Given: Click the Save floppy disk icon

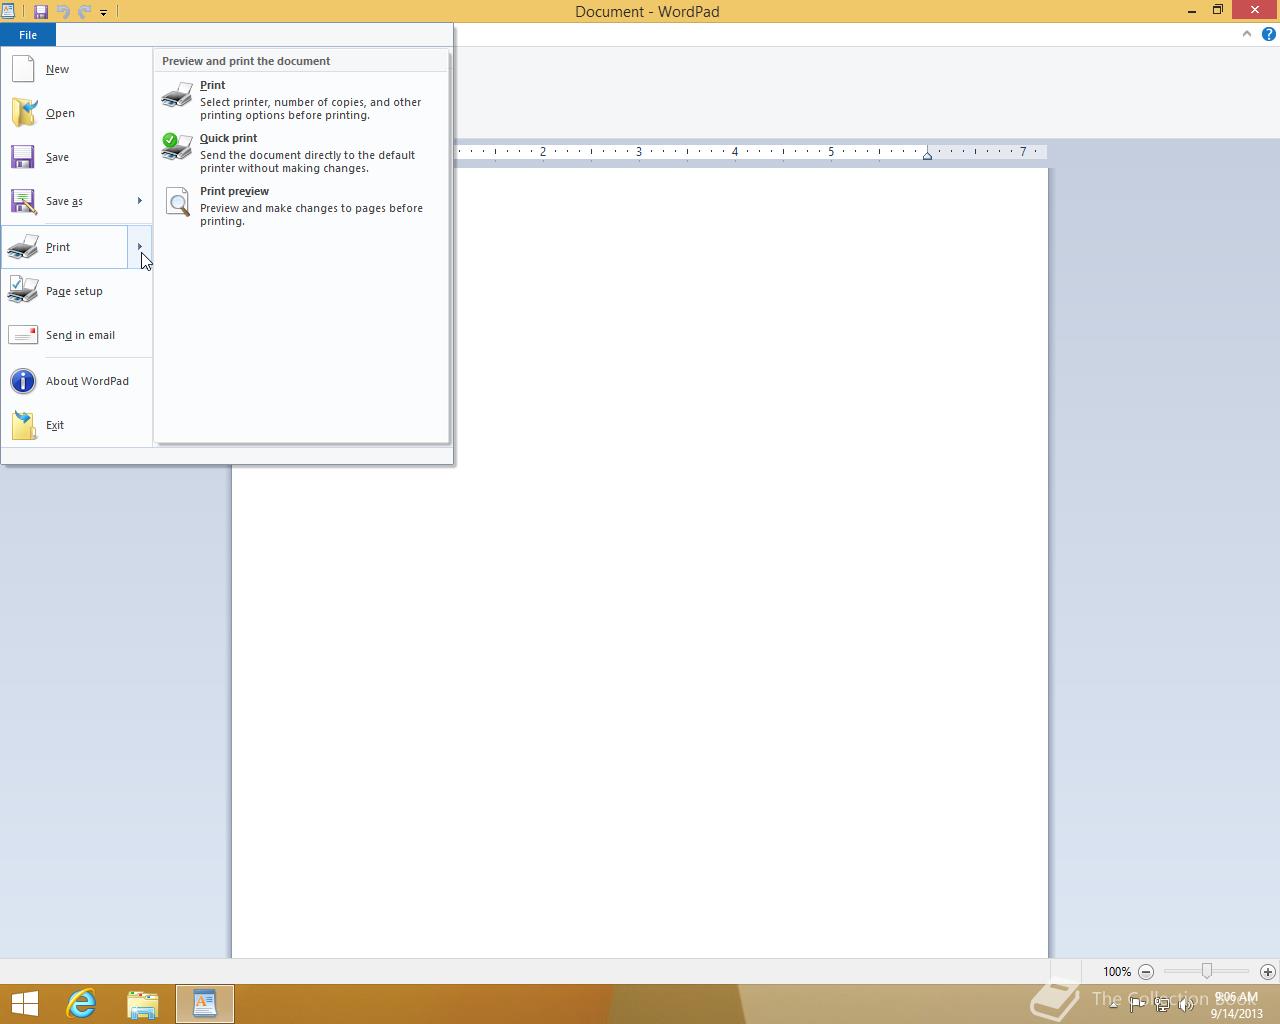Looking at the screenshot, I should pyautogui.click(x=23, y=157).
